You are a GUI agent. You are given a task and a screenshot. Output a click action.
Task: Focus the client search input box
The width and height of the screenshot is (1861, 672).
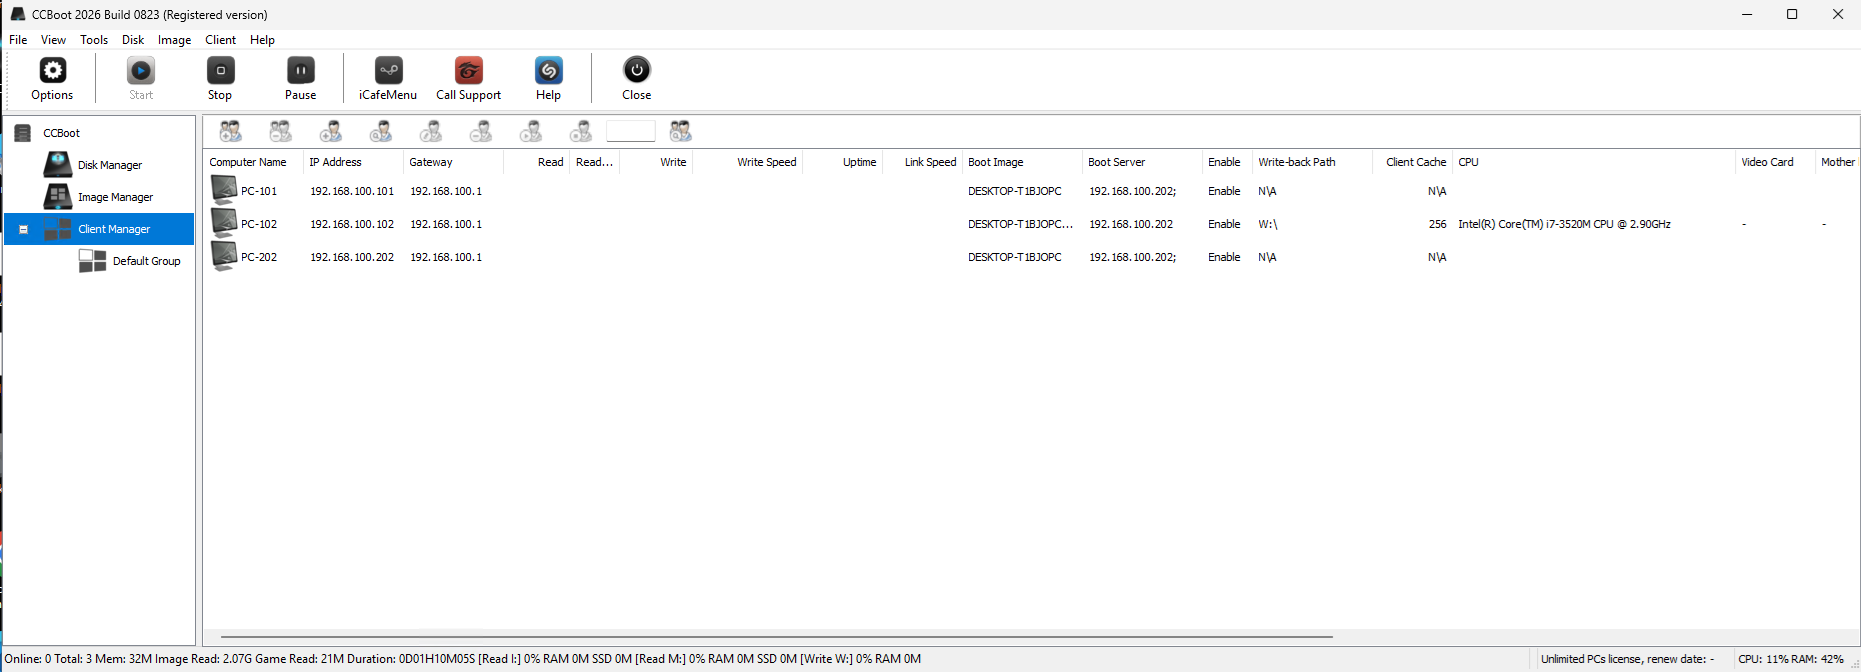631,131
